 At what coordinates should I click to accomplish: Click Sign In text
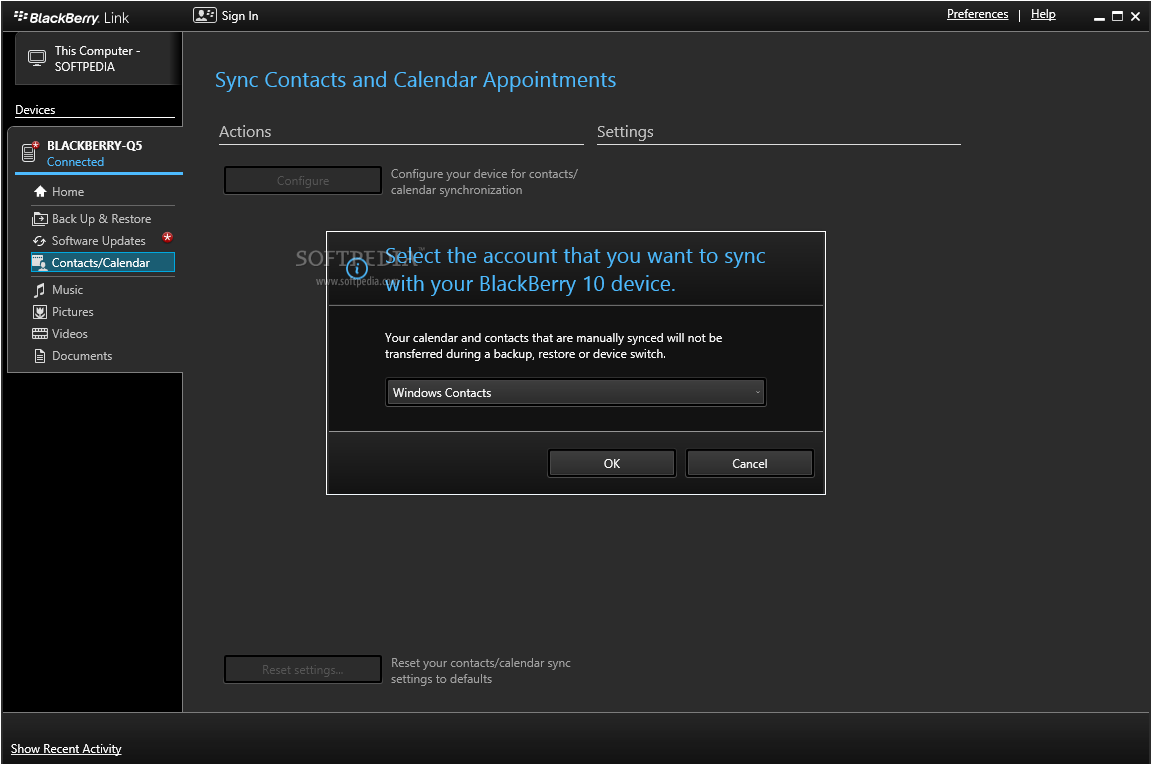[x=240, y=15]
